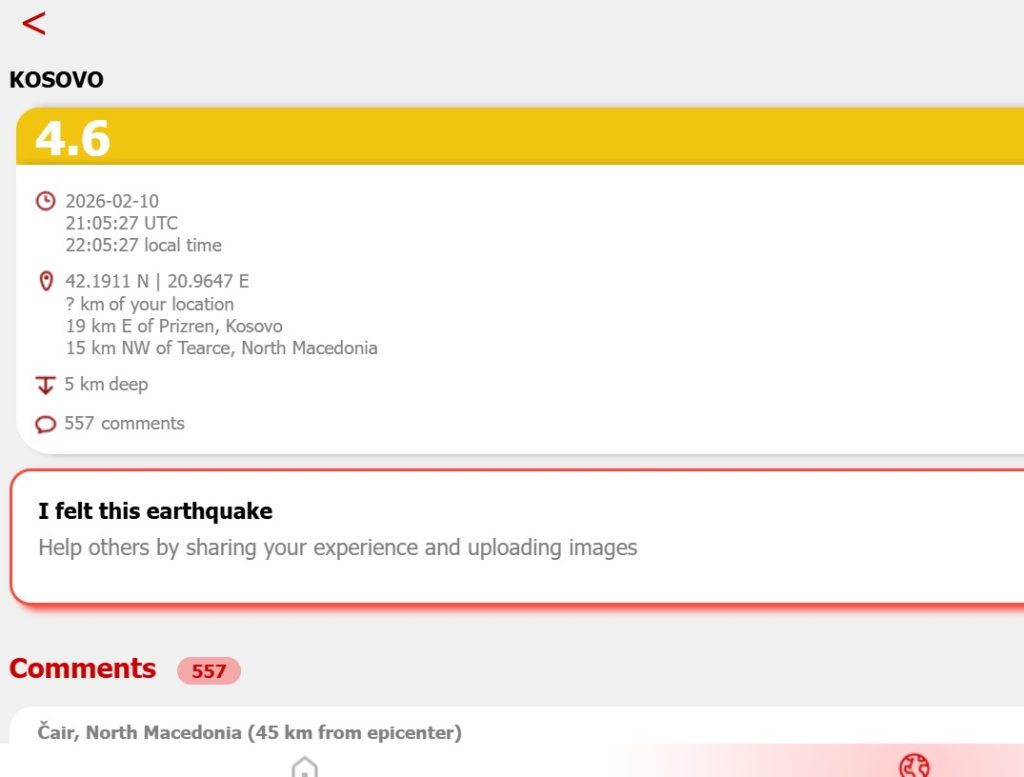Click the red Comments section heading
Screen dimensions: 1024x777
click(x=83, y=669)
